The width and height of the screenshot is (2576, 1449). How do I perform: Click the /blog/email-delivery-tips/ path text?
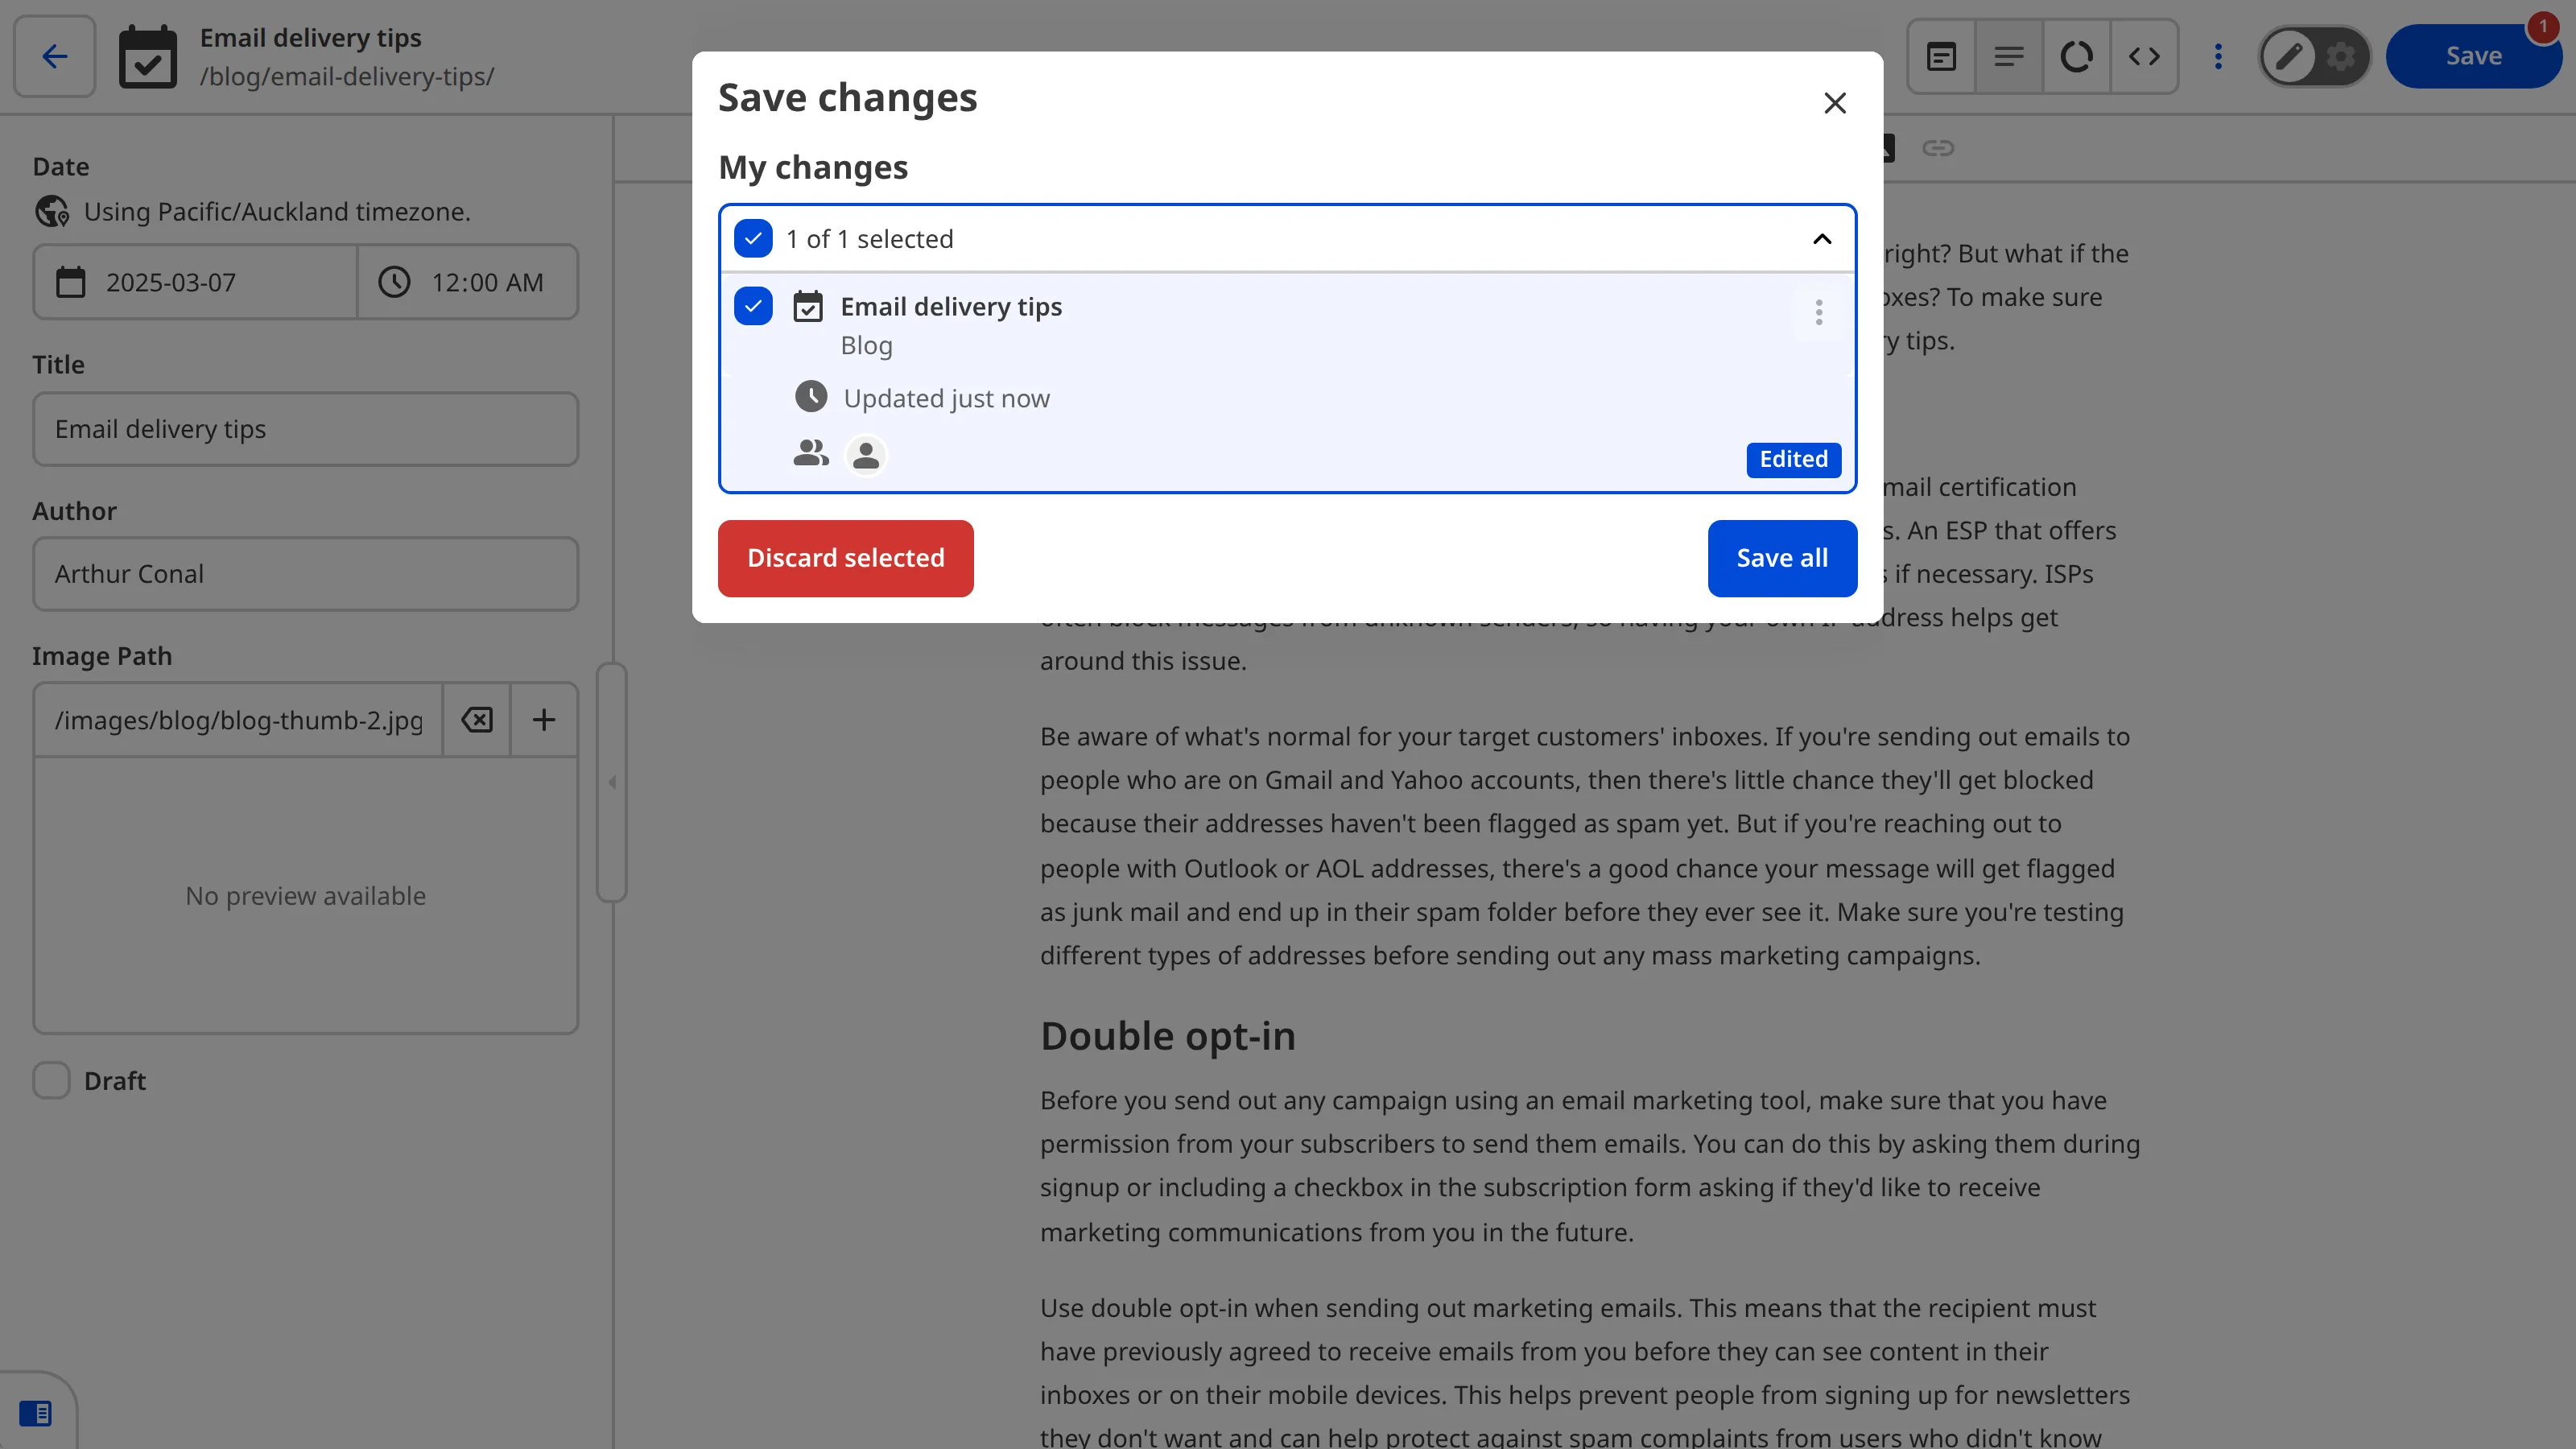click(x=346, y=77)
